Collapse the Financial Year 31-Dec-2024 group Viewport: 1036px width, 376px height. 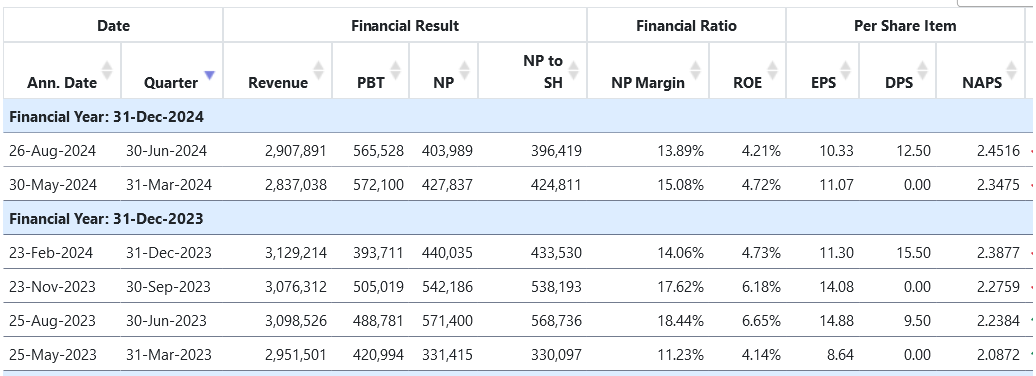(x=518, y=117)
